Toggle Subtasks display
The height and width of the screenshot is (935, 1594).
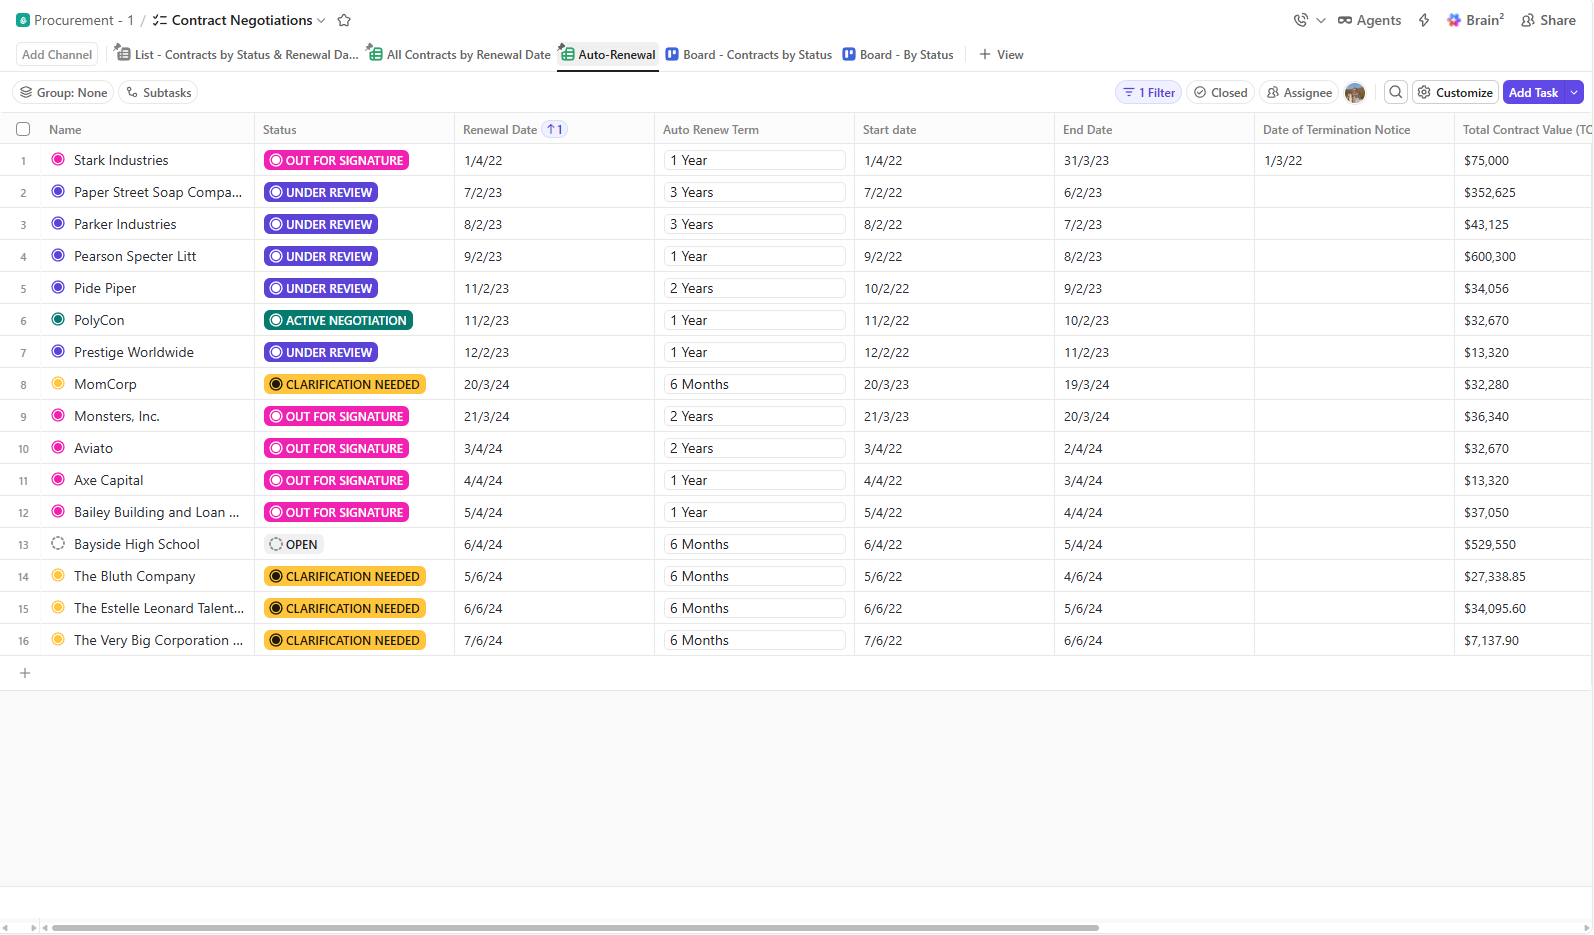158,93
